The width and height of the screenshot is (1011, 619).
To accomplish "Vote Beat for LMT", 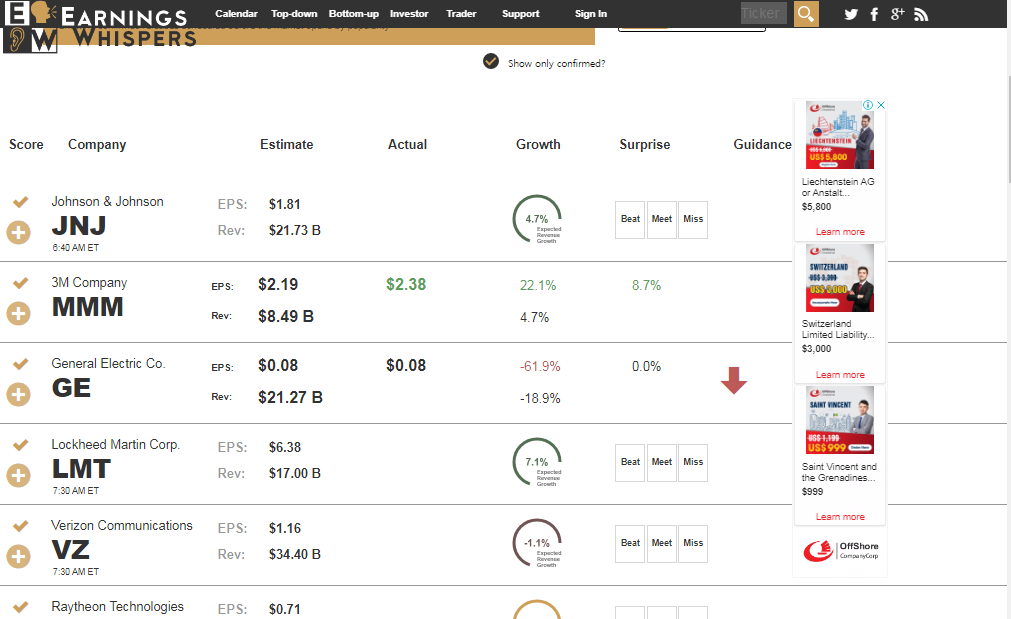I will tap(630, 462).
